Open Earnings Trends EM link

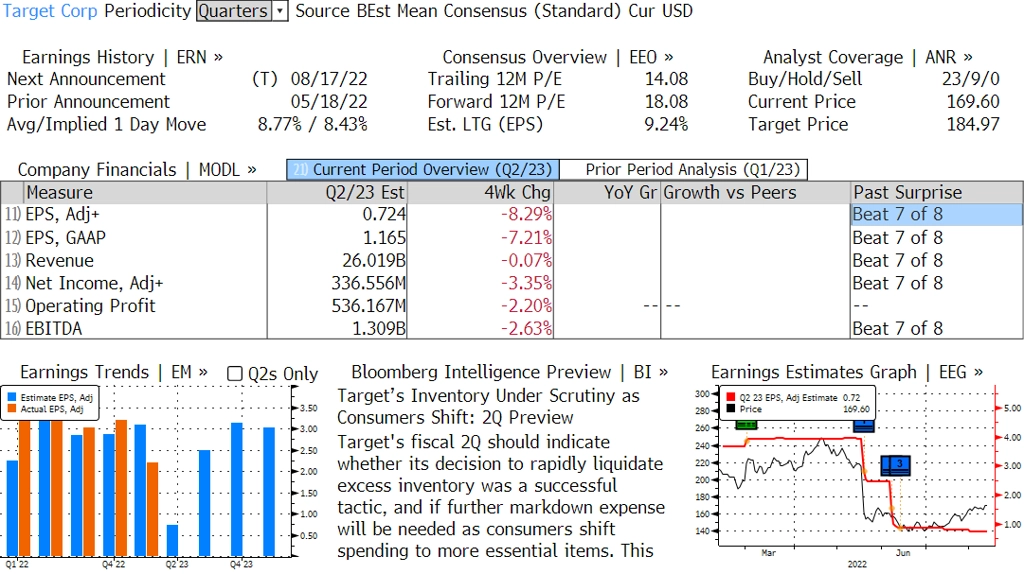tap(114, 372)
